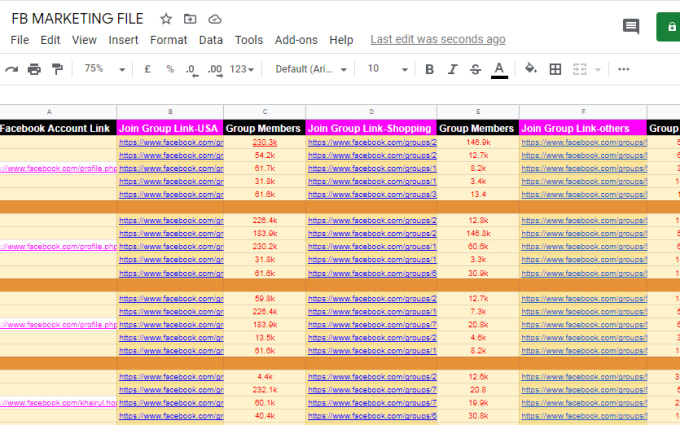Open the text color picker
The image size is (680, 425).
[499, 70]
